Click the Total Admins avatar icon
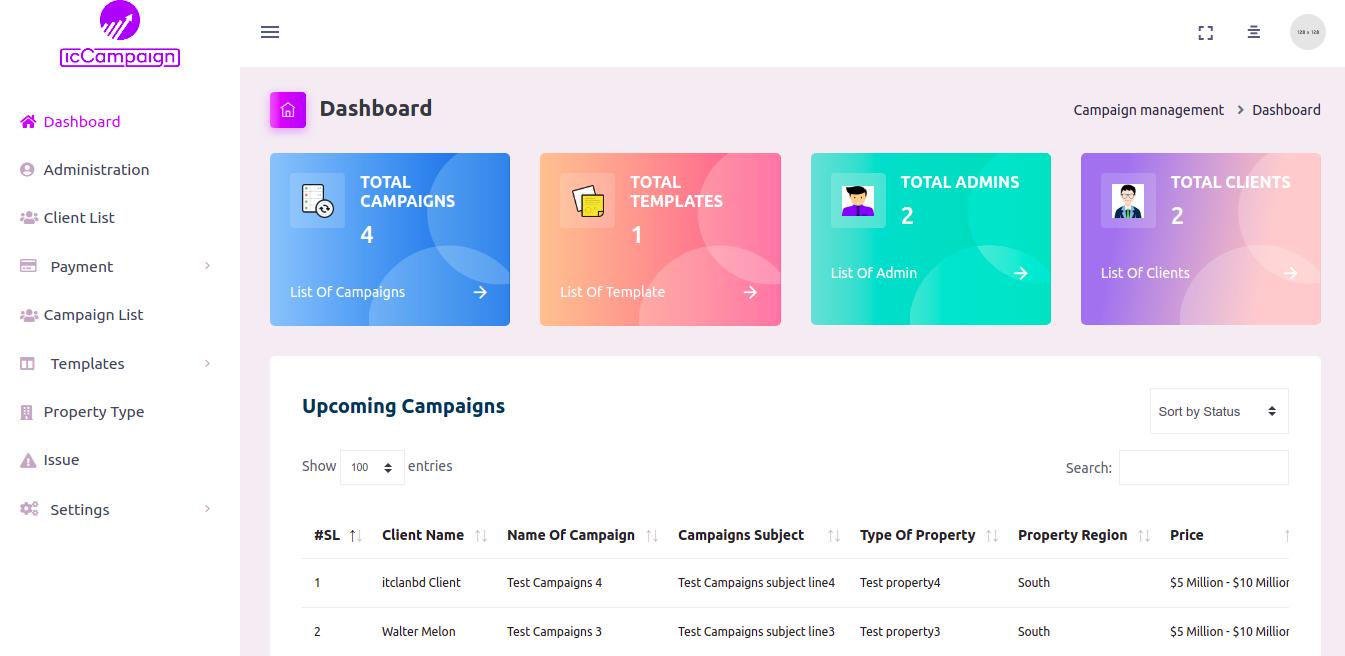 (858, 201)
